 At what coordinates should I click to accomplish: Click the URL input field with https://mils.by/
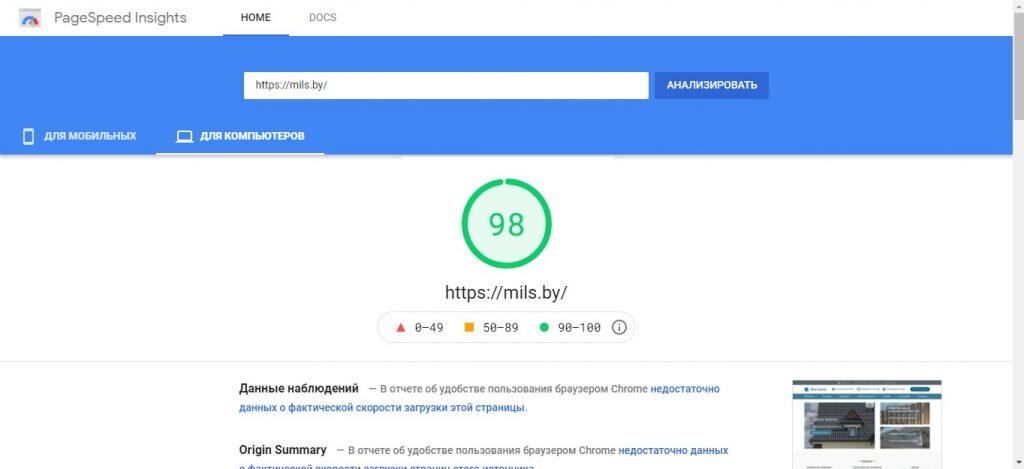coord(446,86)
